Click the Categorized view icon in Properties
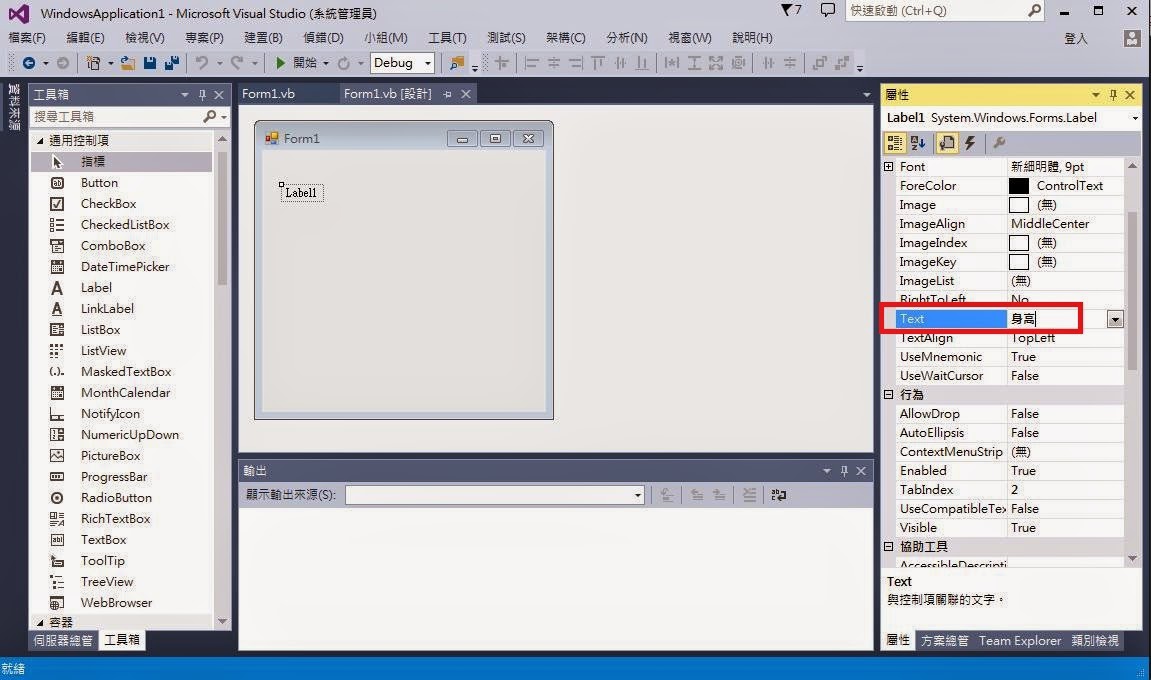The height and width of the screenshot is (680, 1151). (x=894, y=143)
